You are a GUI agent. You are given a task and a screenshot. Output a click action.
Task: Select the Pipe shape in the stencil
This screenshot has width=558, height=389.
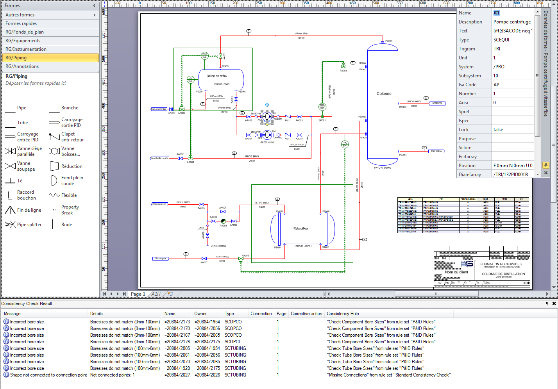click(x=16, y=108)
